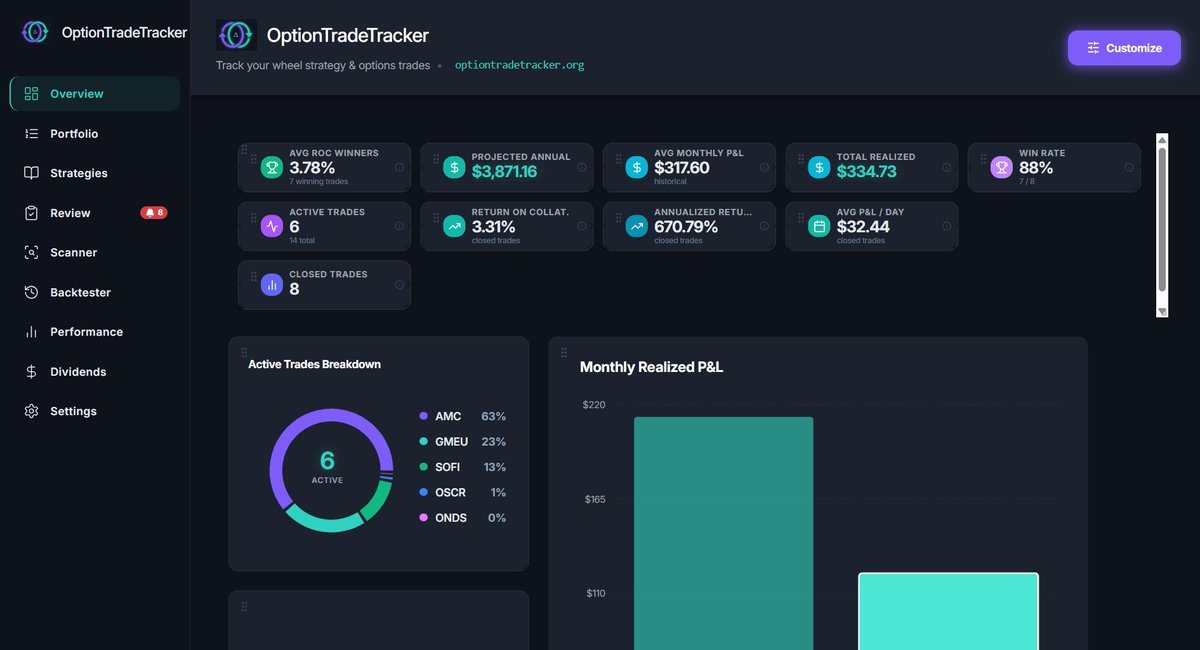Show info for Return on Collat. card
This screenshot has width=1200, height=650.
coord(581,226)
